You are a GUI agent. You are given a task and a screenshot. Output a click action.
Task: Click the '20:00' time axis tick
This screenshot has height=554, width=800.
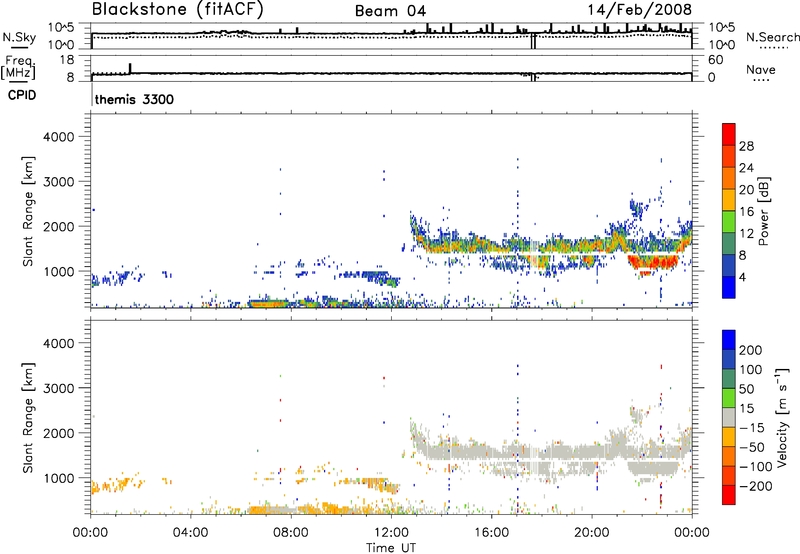[x=591, y=533]
